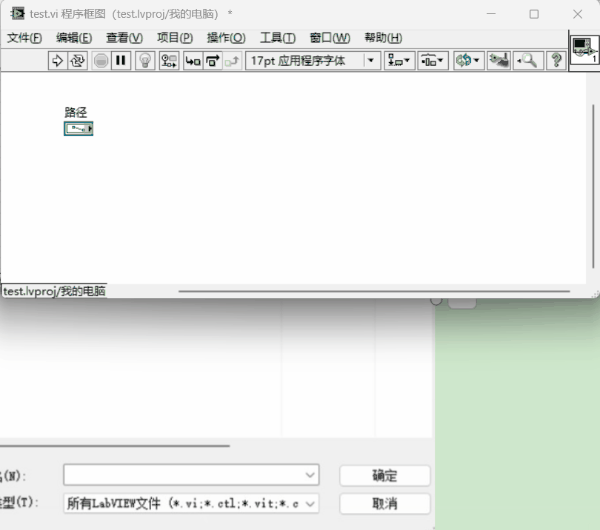Open the 窗口(W) menu

330,38
